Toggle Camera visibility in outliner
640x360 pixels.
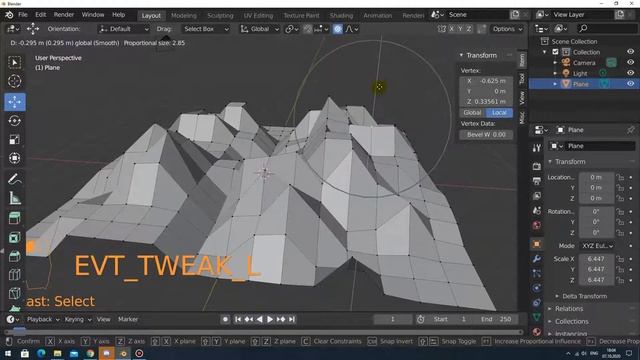click(630, 62)
